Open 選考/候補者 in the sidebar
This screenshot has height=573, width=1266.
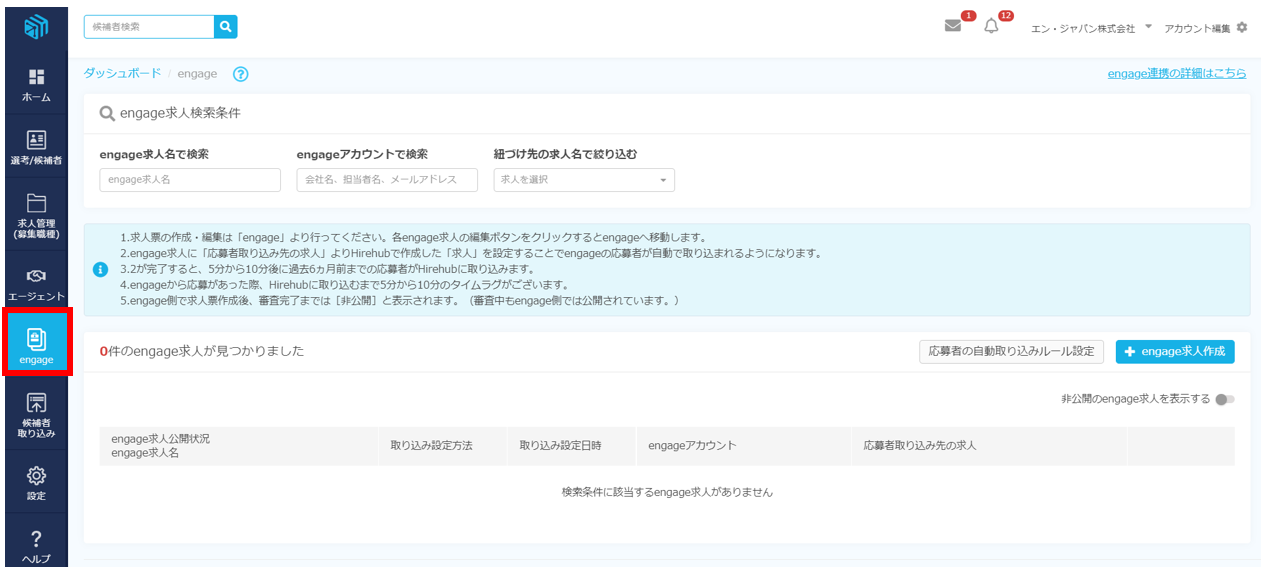pyautogui.click(x=36, y=141)
